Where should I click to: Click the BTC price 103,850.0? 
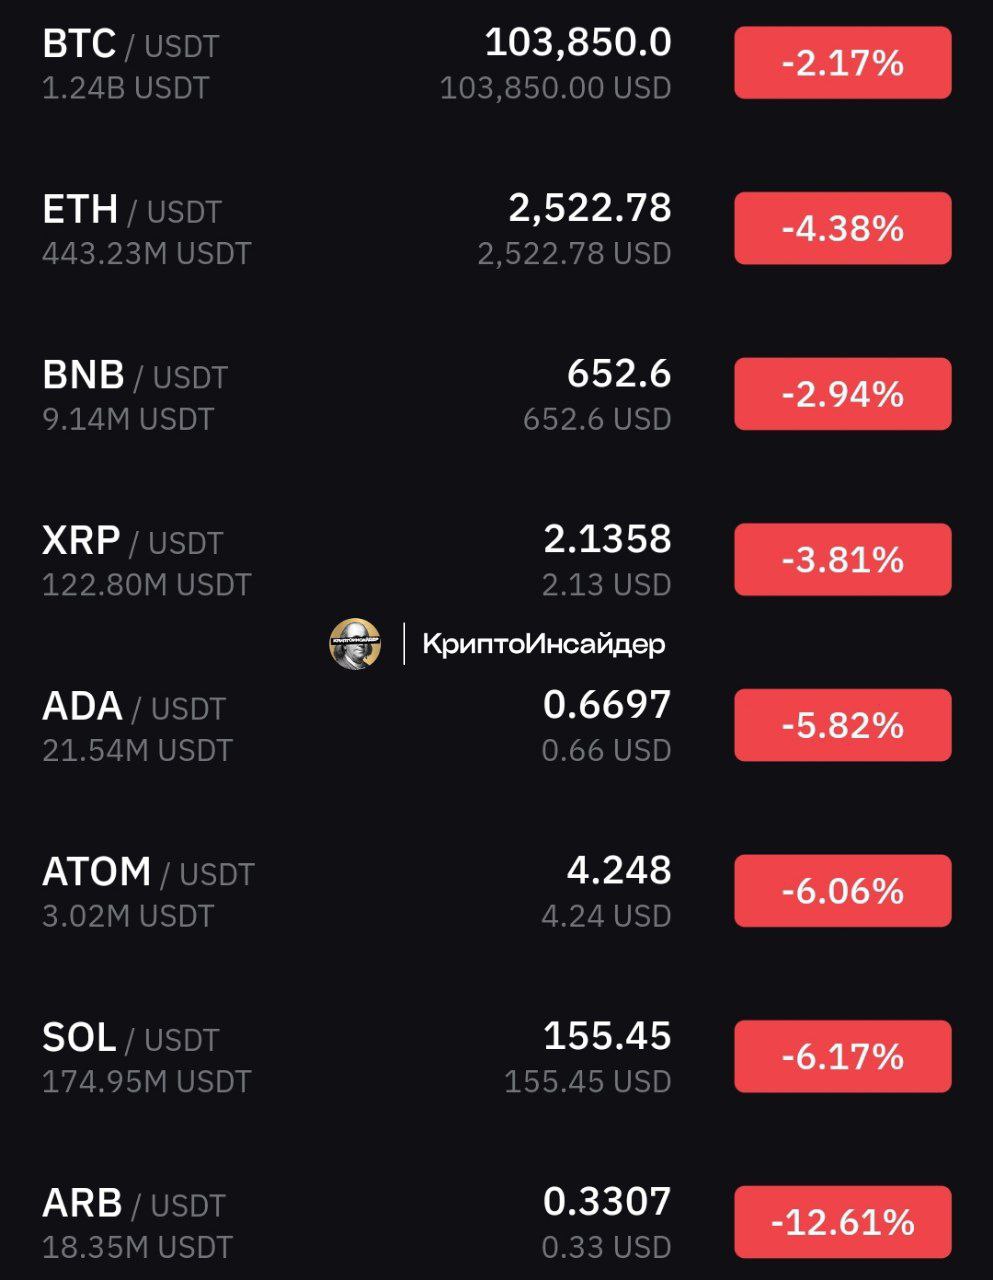point(578,43)
